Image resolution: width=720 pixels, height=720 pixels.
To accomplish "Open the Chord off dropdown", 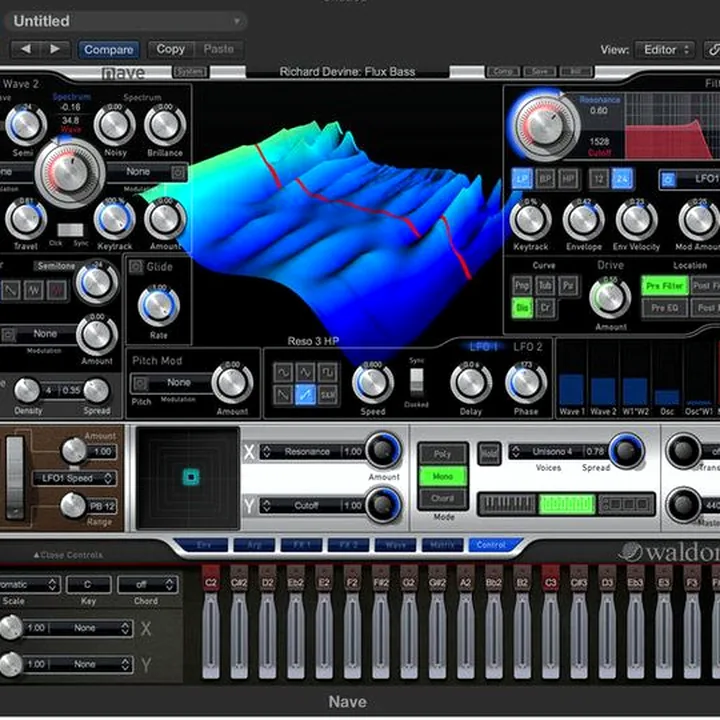I will click(147, 585).
